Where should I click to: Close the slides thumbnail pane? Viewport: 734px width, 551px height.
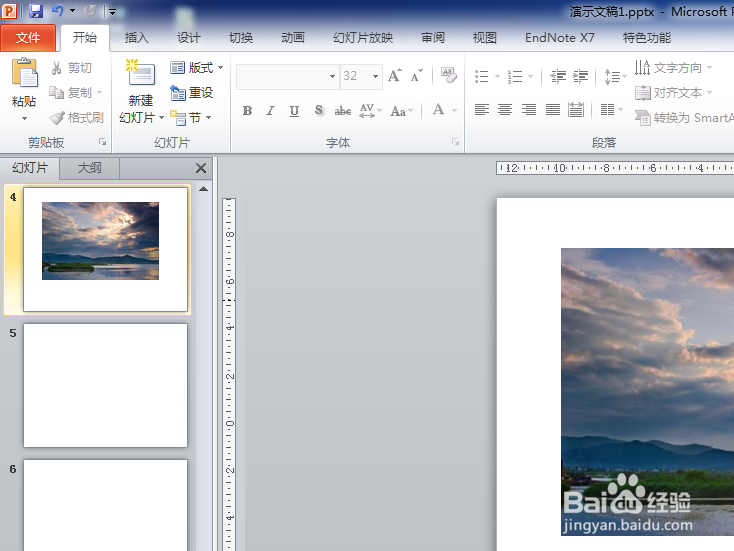pos(201,168)
